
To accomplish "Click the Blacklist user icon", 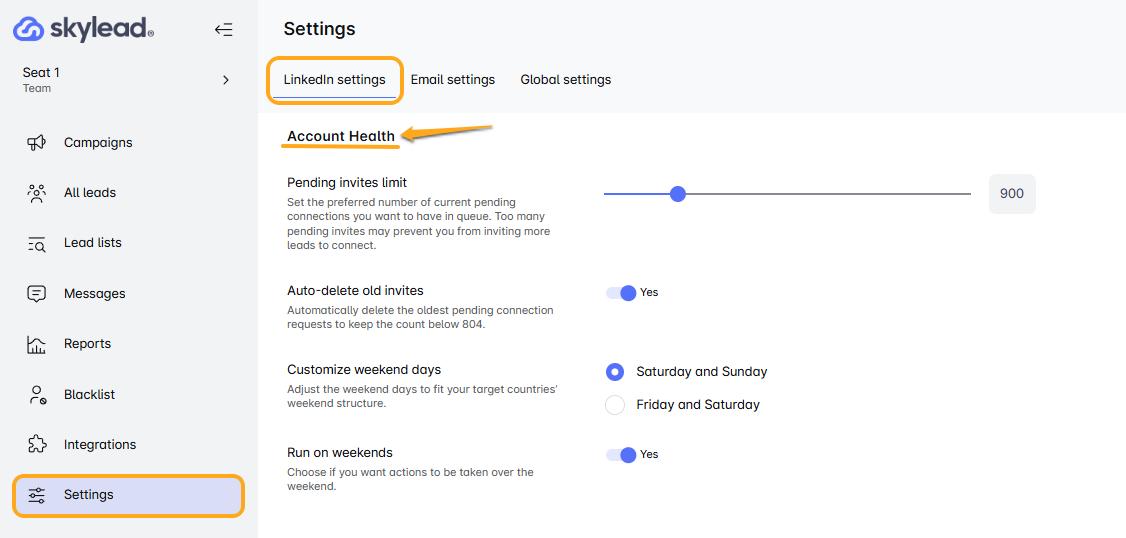I will 37,395.
